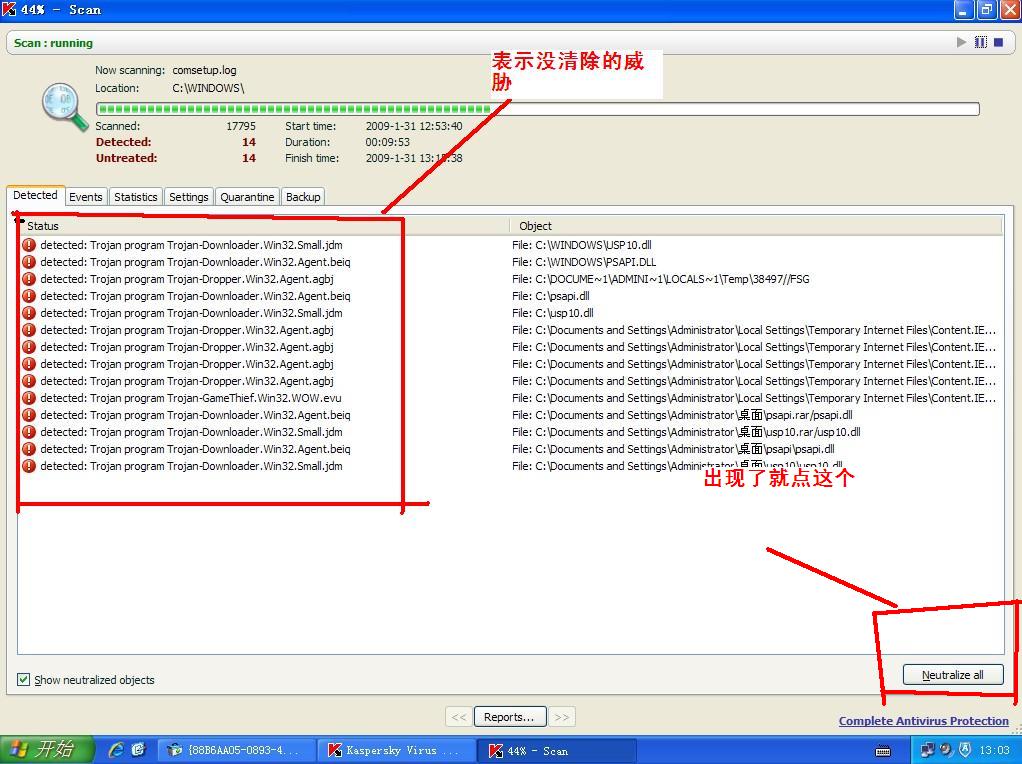Select psapi.rar/psapi.dll object entry
The image size is (1022, 764).
tap(682, 415)
